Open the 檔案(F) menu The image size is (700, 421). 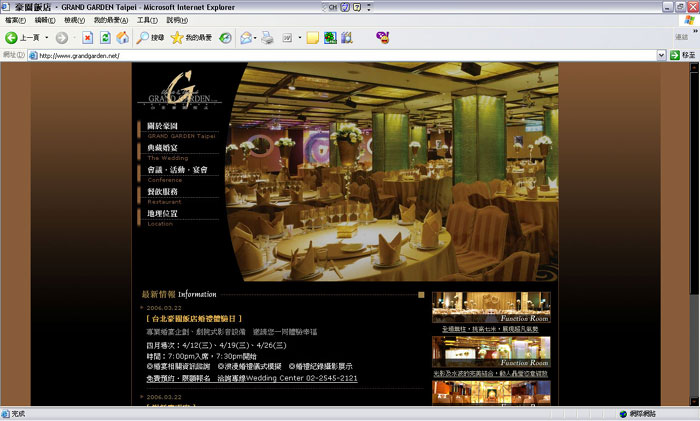pyautogui.click(x=16, y=20)
